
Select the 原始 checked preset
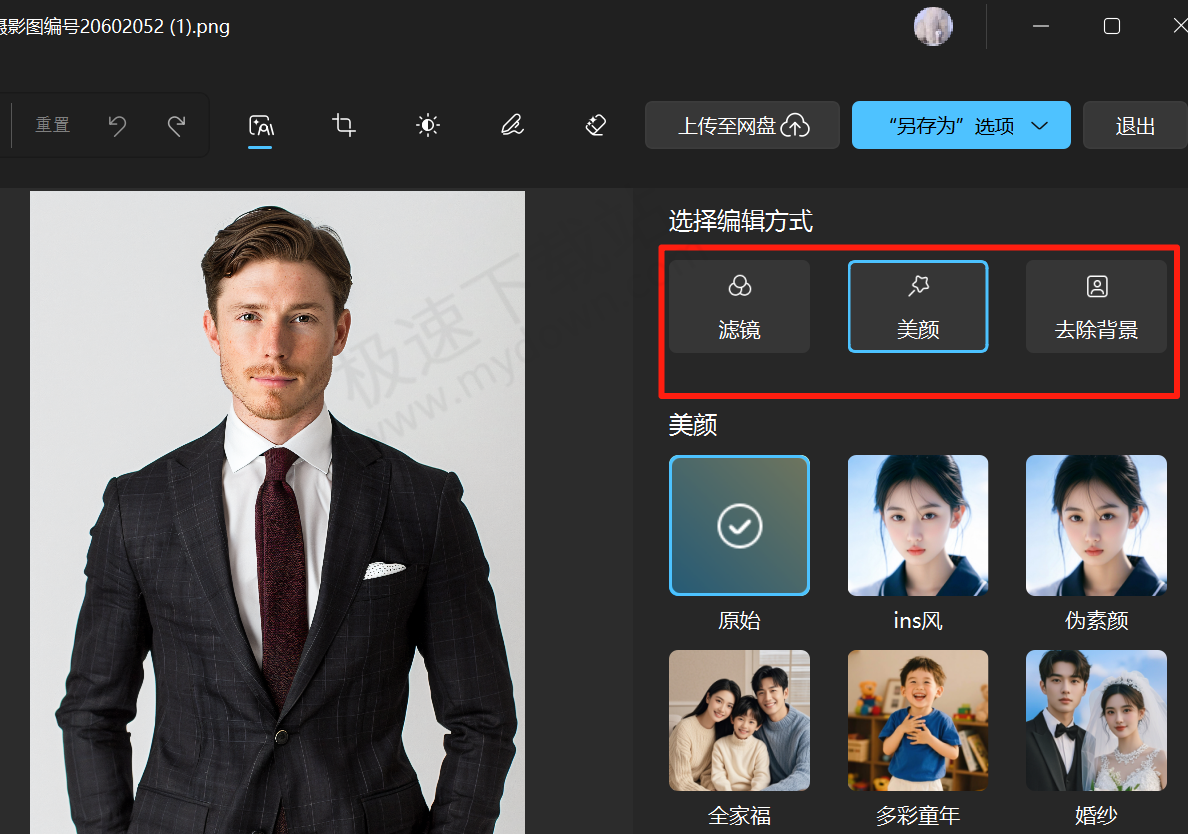point(739,525)
